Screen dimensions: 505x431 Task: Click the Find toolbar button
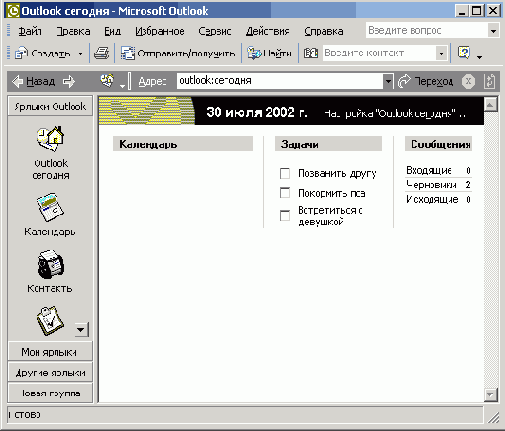tap(269, 53)
